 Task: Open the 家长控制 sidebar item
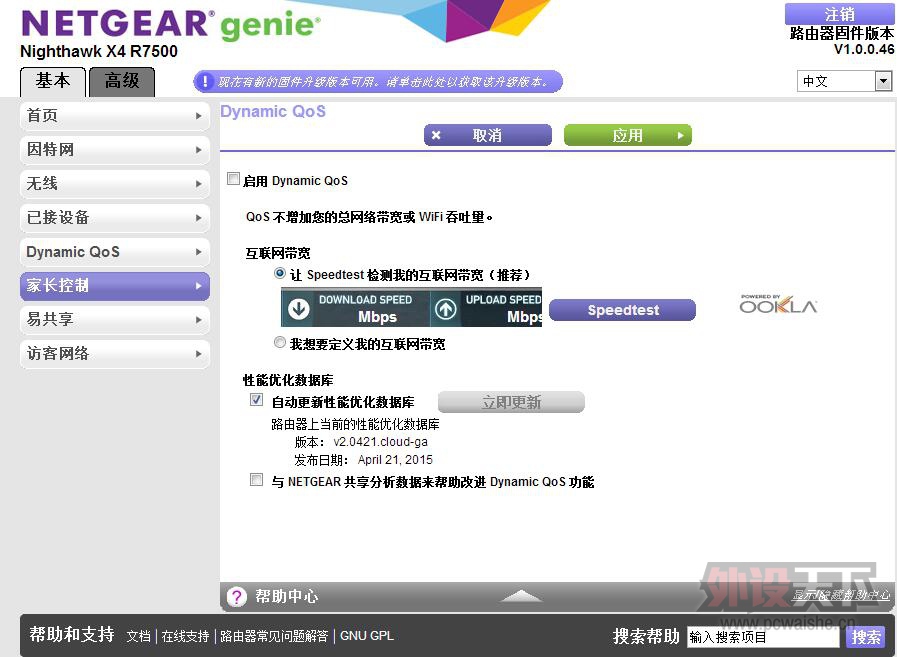pyautogui.click(x=115, y=286)
